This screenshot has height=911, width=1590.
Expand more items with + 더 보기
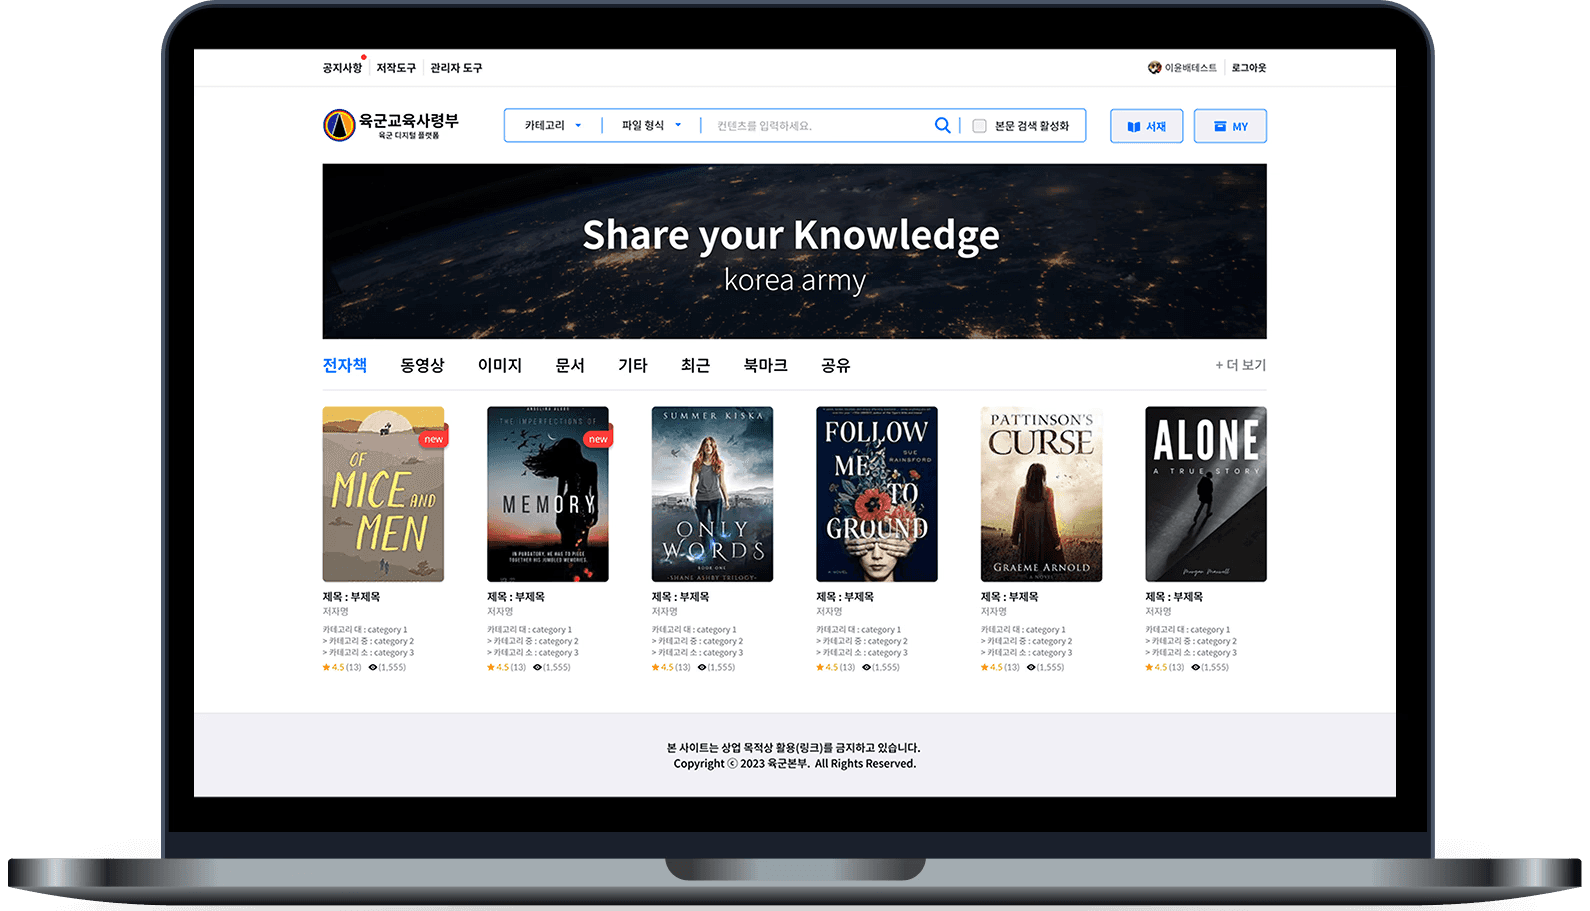pos(1240,365)
